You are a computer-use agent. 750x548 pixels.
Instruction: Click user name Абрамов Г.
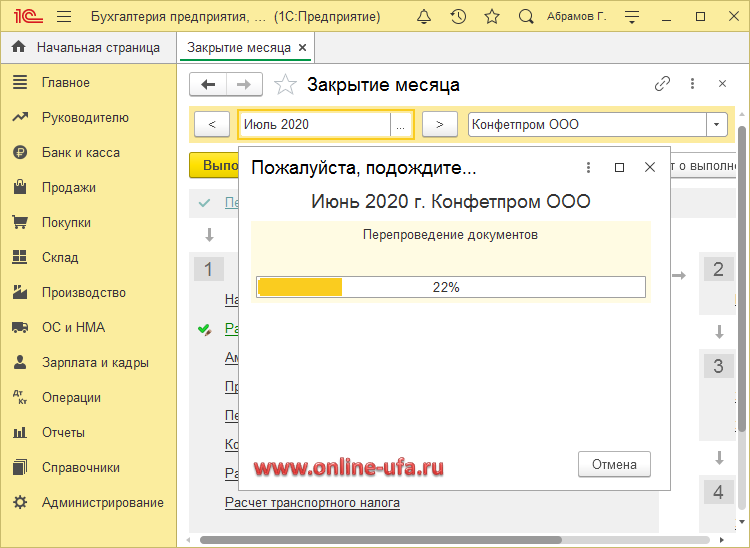[576, 17]
